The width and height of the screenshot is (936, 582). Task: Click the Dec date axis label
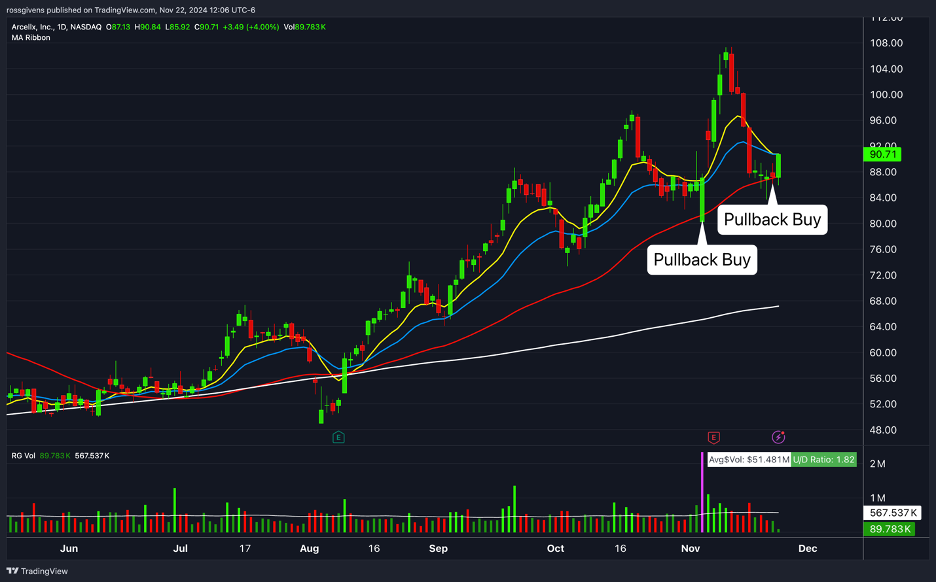[808, 548]
